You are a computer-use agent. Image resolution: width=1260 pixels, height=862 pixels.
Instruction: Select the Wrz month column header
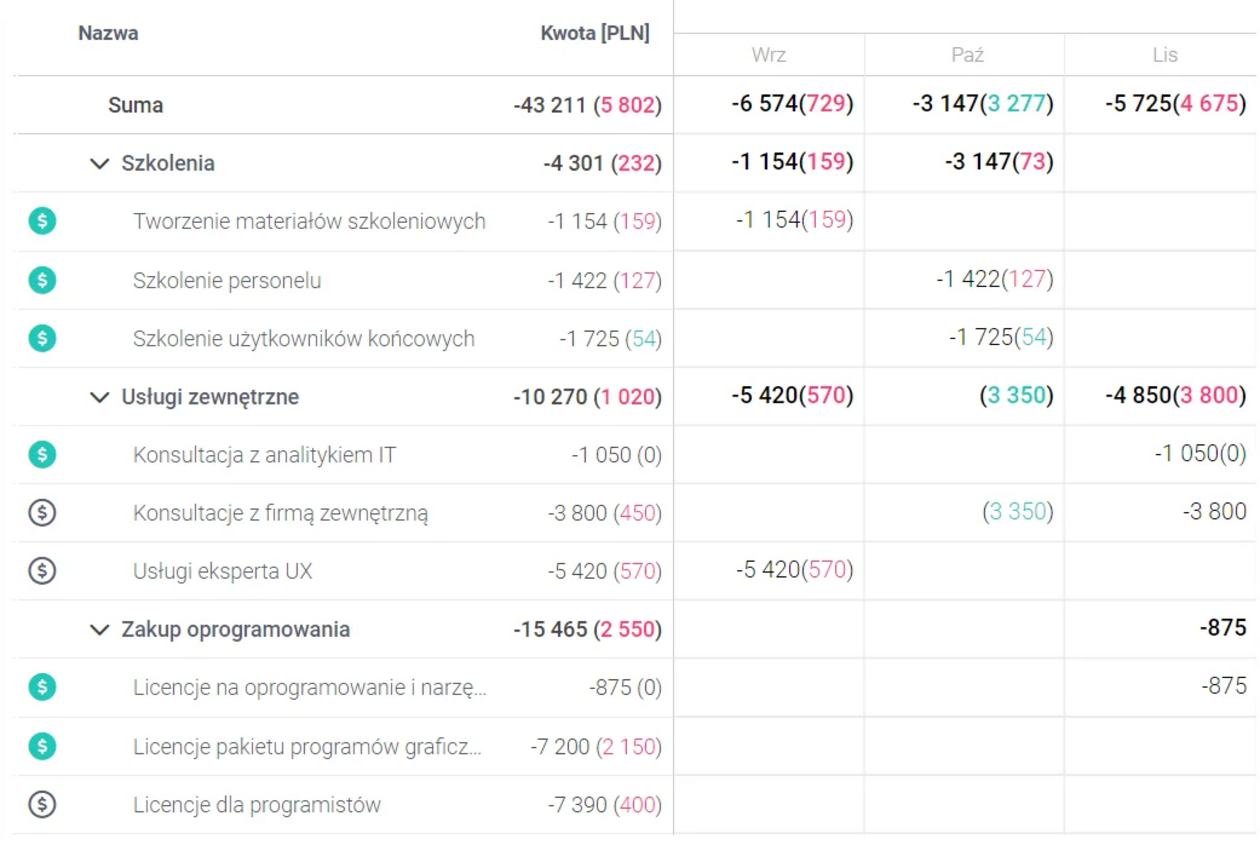768,55
